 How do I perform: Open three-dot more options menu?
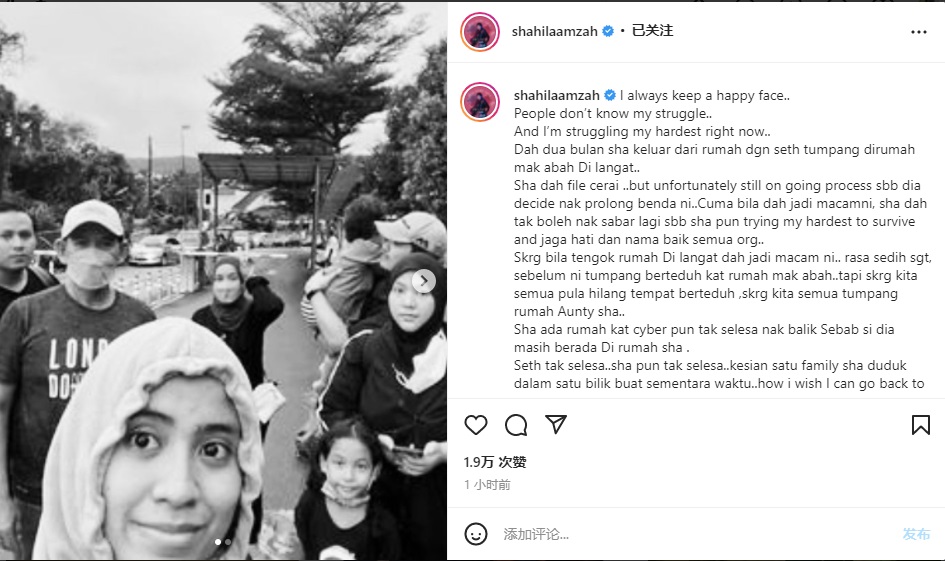click(918, 32)
